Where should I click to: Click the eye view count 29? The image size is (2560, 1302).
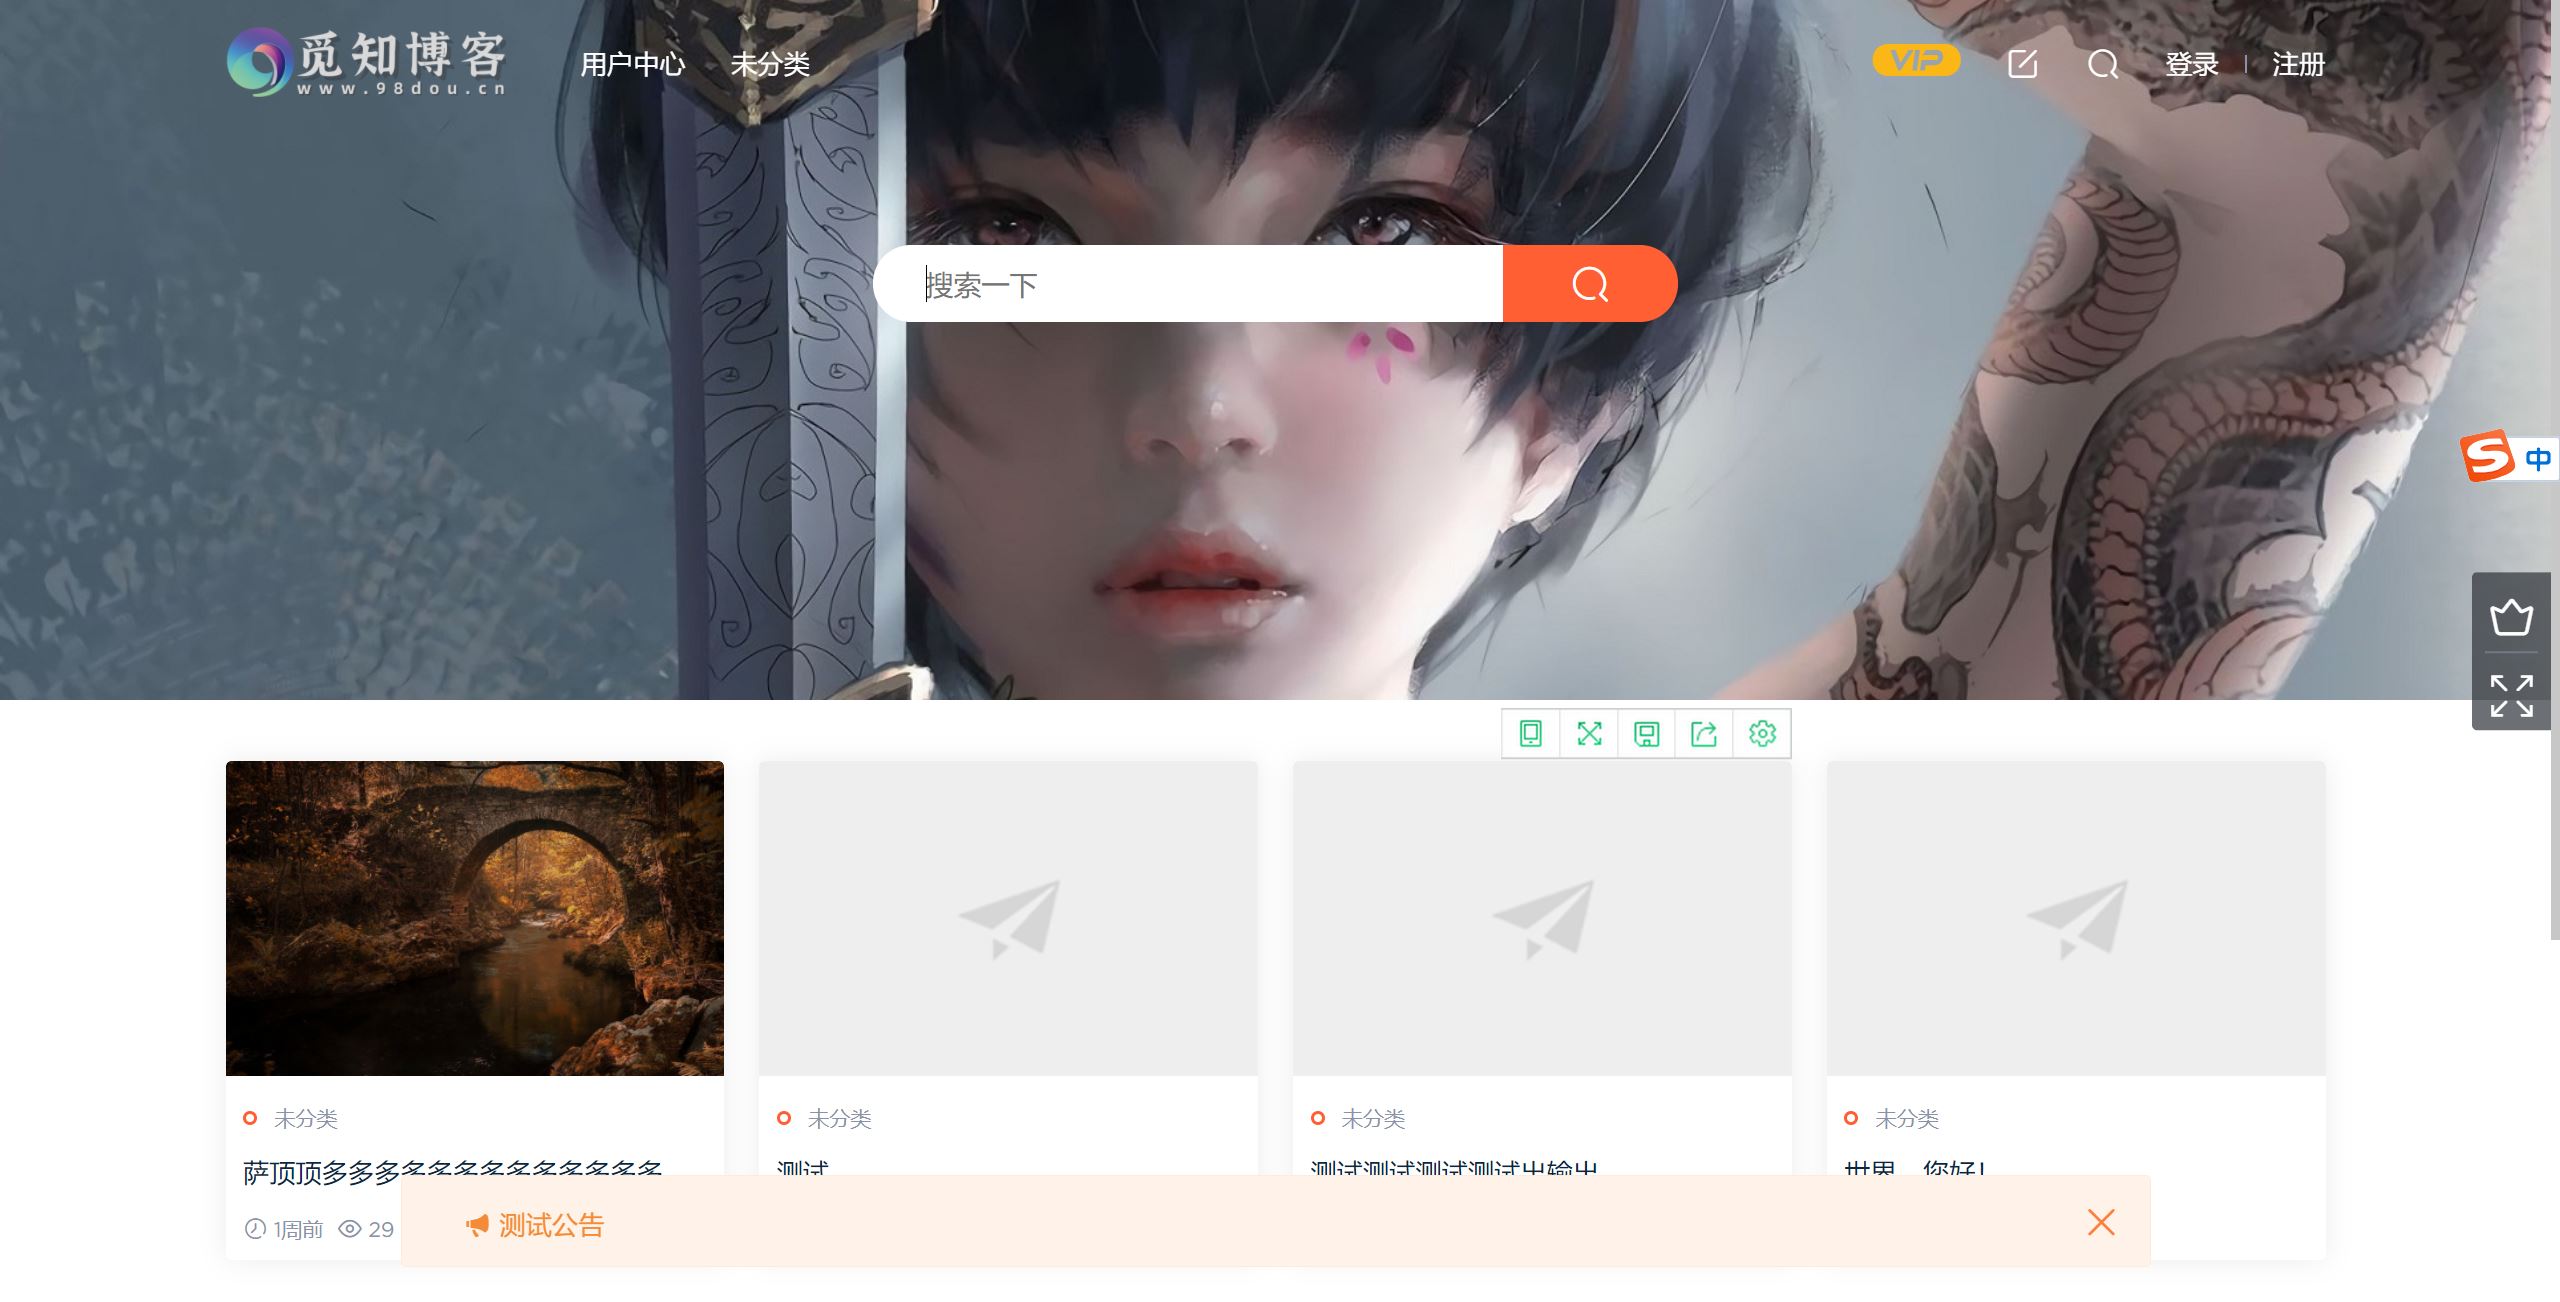366,1229
